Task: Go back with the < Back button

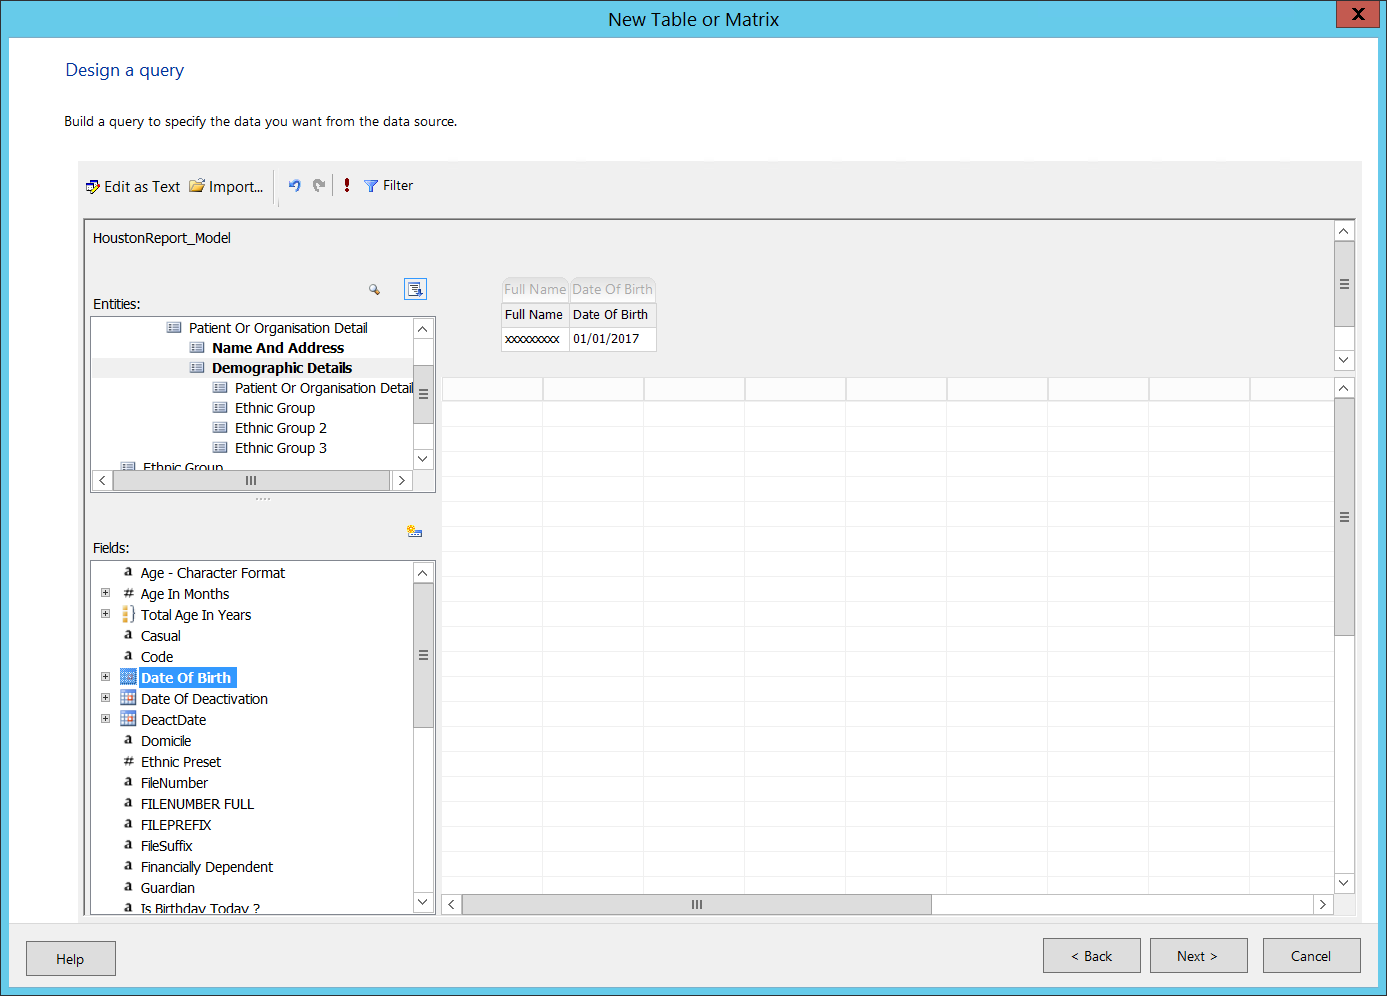Action: (x=1092, y=956)
